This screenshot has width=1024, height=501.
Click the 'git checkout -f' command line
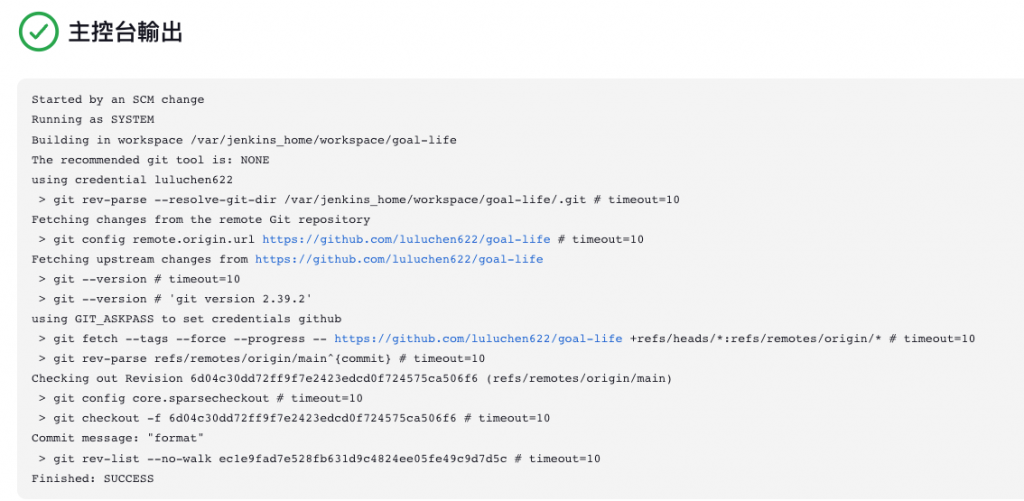(x=294, y=419)
